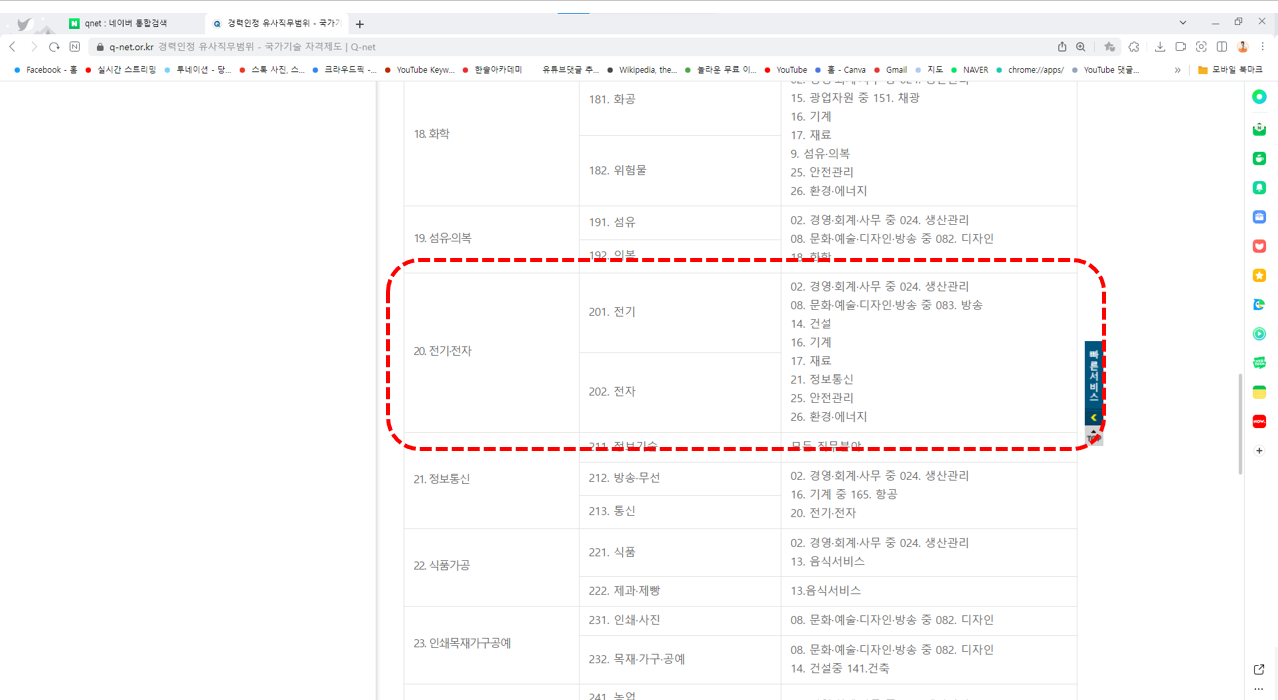Open the 빠른서비스 quick service panel
The width and height of the screenshot is (1278, 700).
tap(1094, 376)
